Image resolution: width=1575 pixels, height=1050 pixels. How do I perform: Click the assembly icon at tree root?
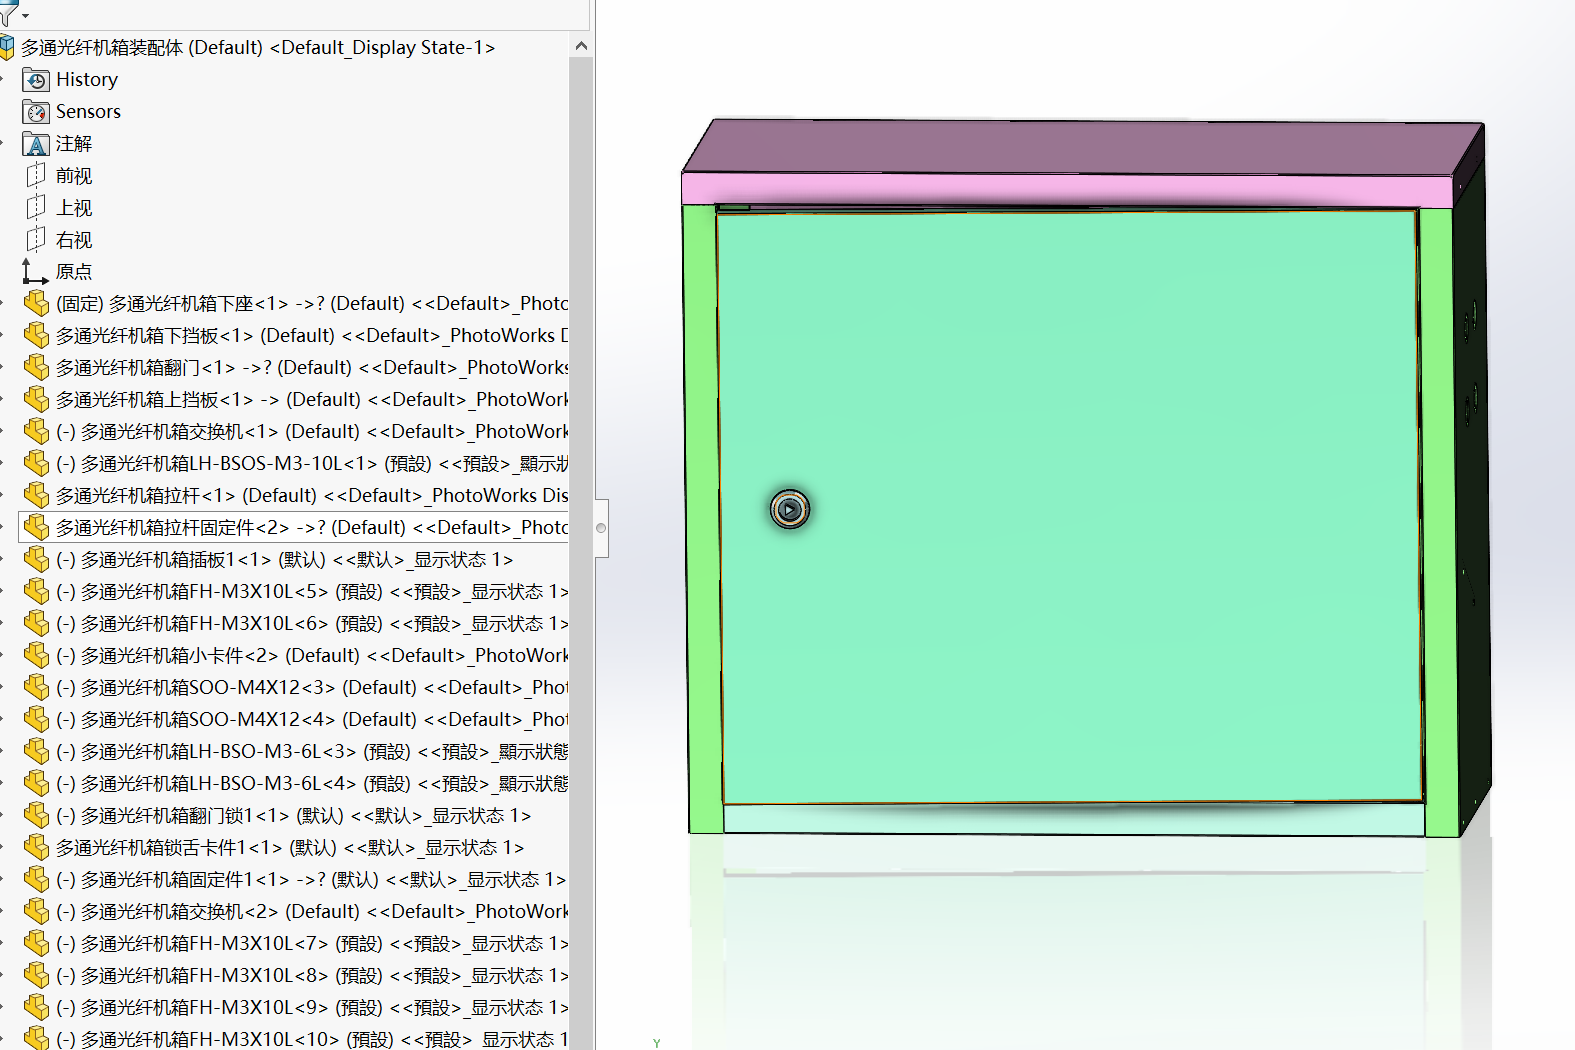(x=7, y=47)
